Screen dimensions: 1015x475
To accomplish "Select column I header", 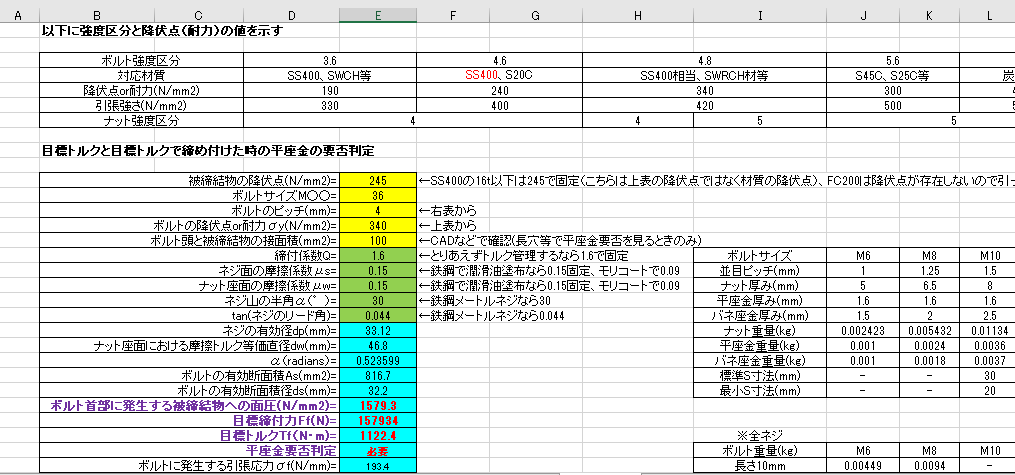I will coord(760,15).
